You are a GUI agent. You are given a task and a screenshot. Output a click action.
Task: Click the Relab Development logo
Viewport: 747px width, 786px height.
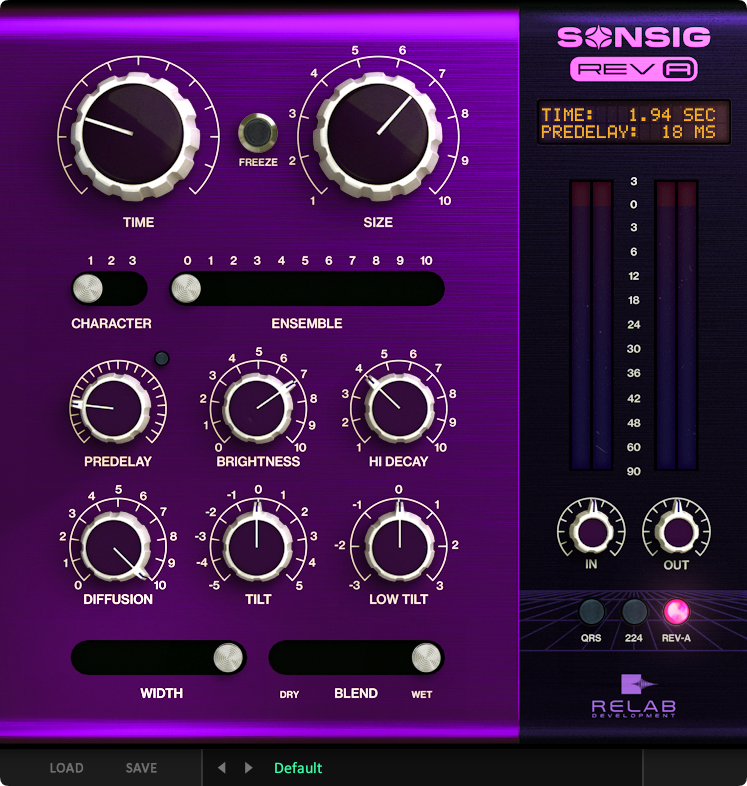coord(634,696)
